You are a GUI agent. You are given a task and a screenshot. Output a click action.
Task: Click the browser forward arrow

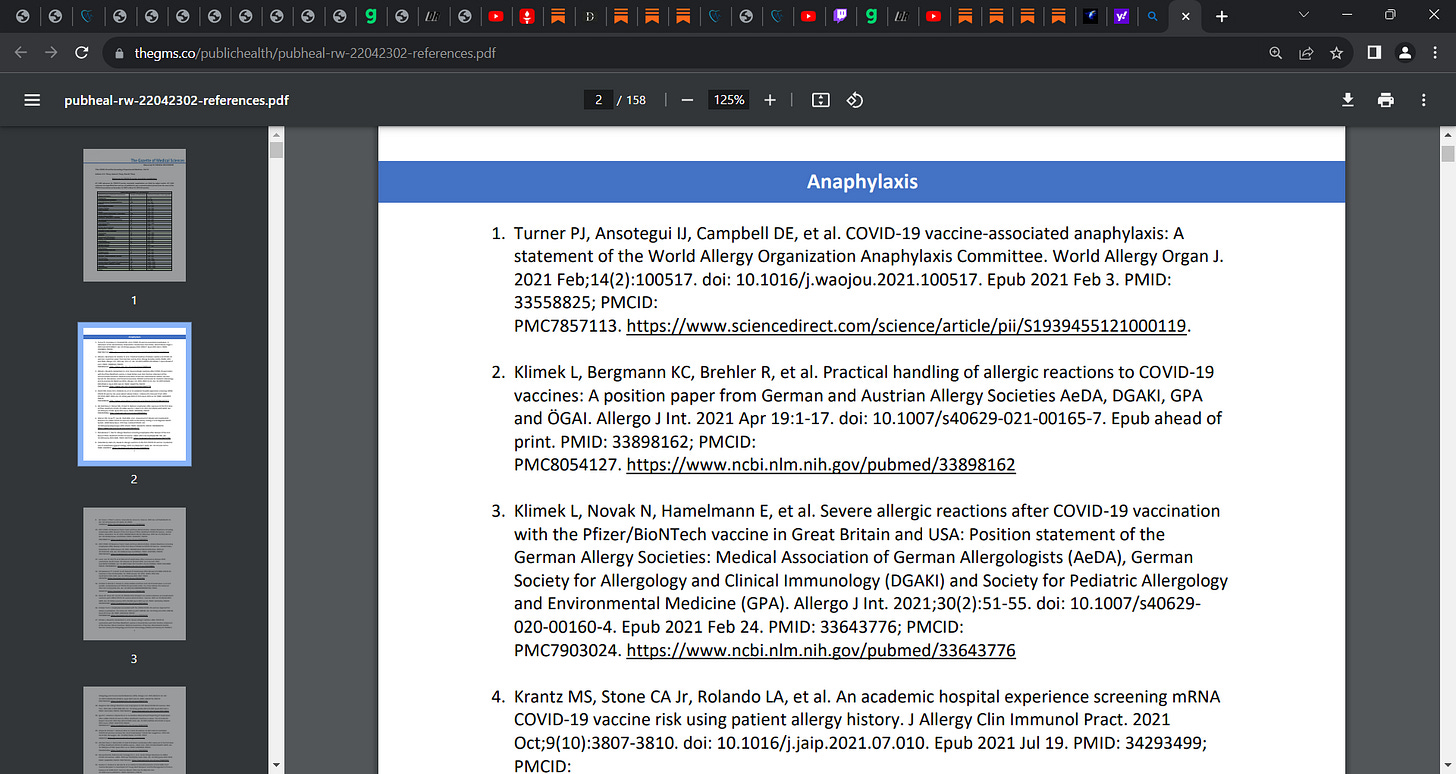pyautogui.click(x=51, y=53)
